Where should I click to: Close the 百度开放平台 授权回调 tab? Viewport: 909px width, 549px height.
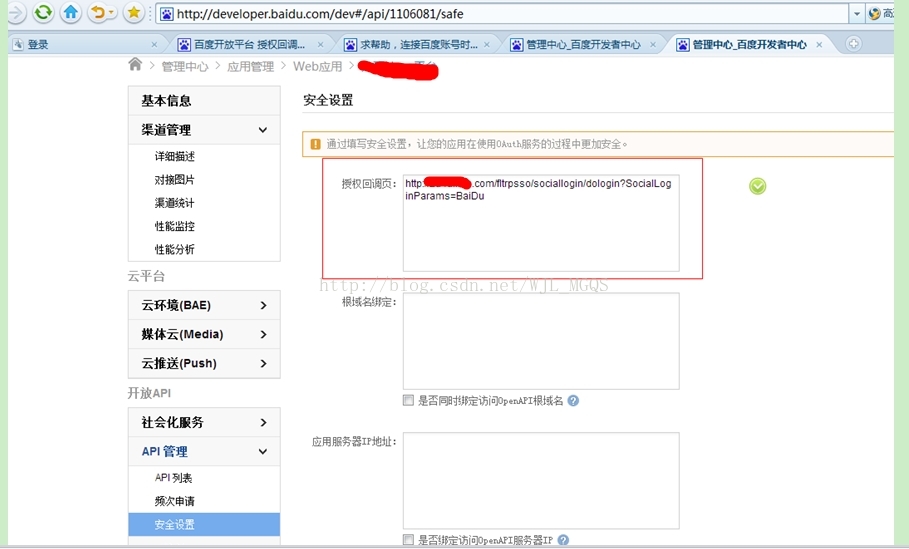tap(320, 45)
